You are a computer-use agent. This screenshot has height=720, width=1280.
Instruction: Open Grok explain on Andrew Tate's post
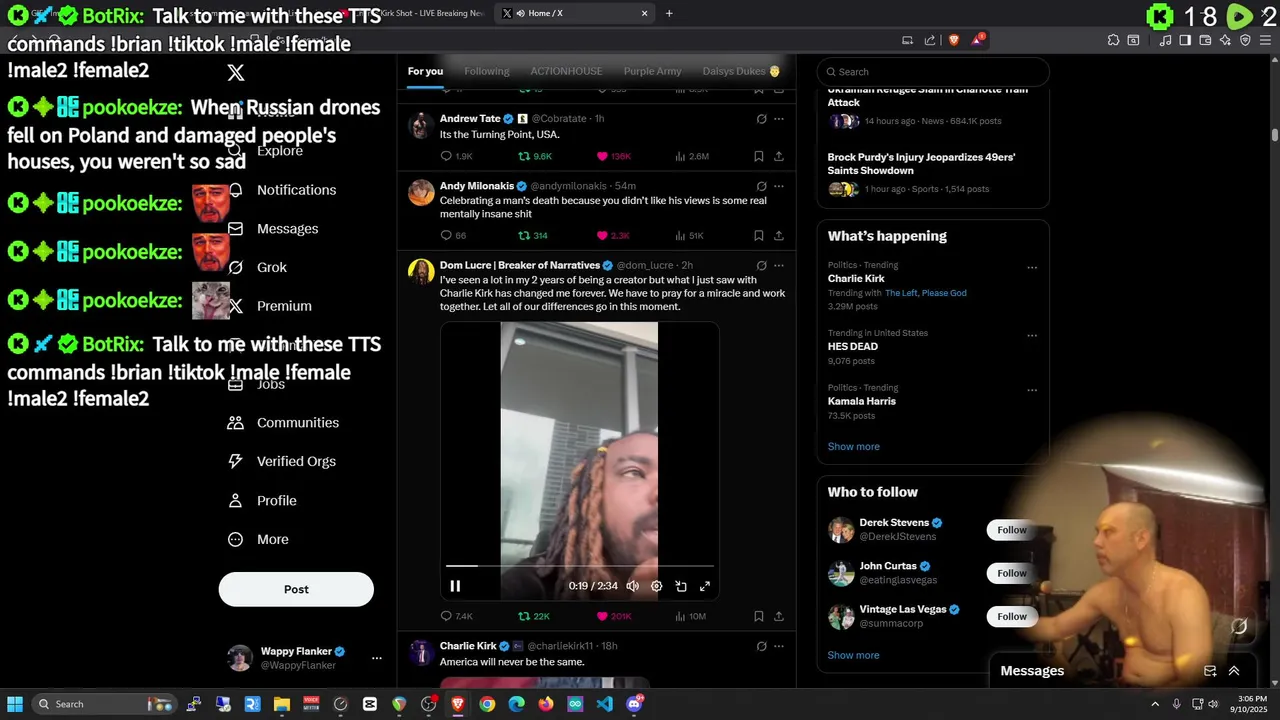[761, 119]
